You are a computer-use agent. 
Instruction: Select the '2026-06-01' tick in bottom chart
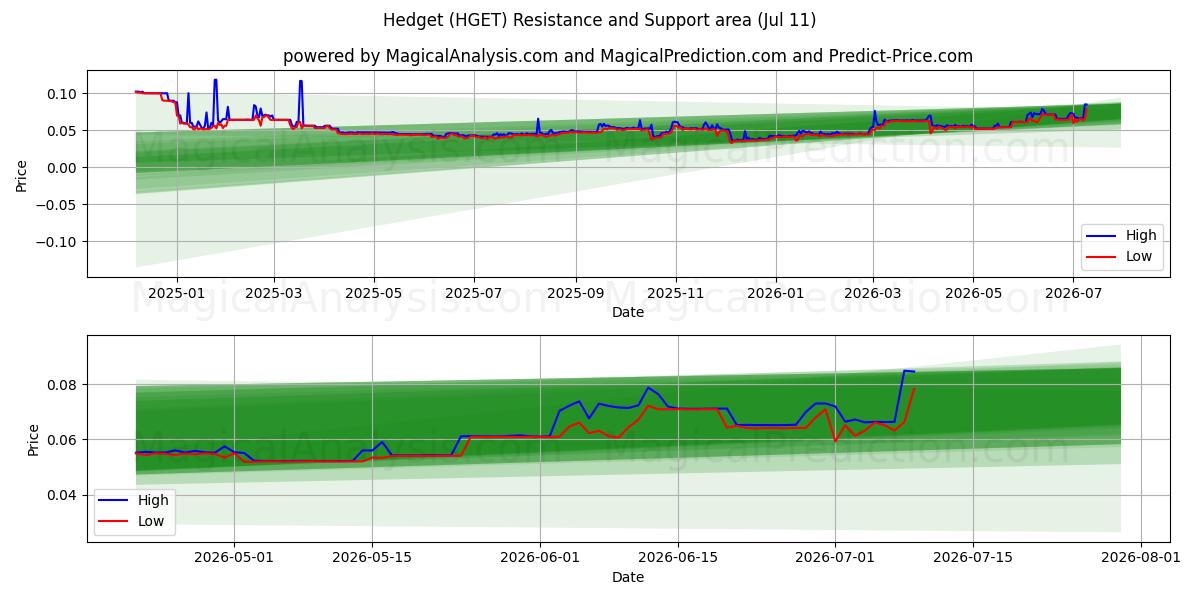tap(540, 558)
